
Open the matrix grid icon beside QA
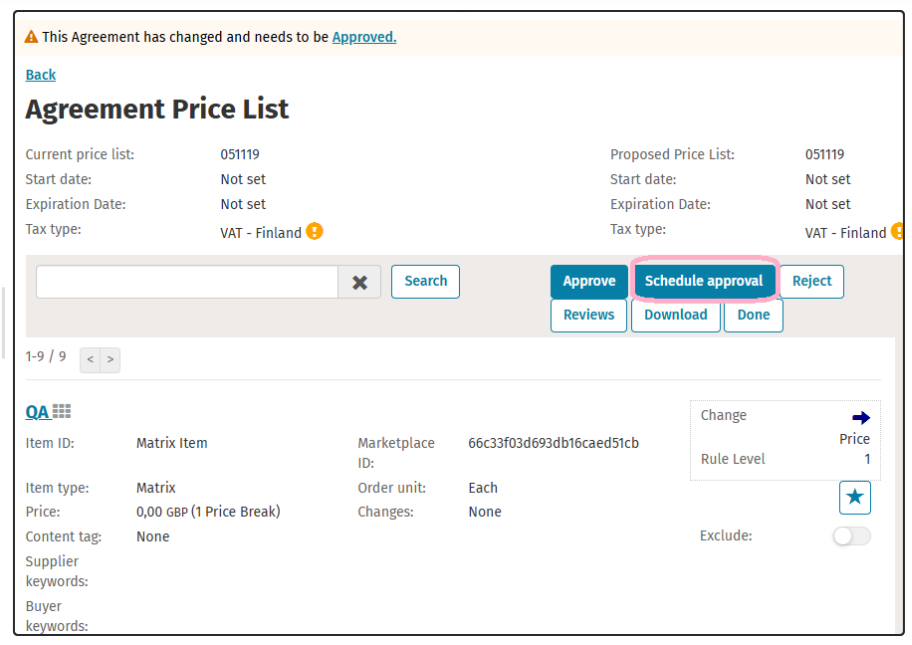click(x=62, y=411)
